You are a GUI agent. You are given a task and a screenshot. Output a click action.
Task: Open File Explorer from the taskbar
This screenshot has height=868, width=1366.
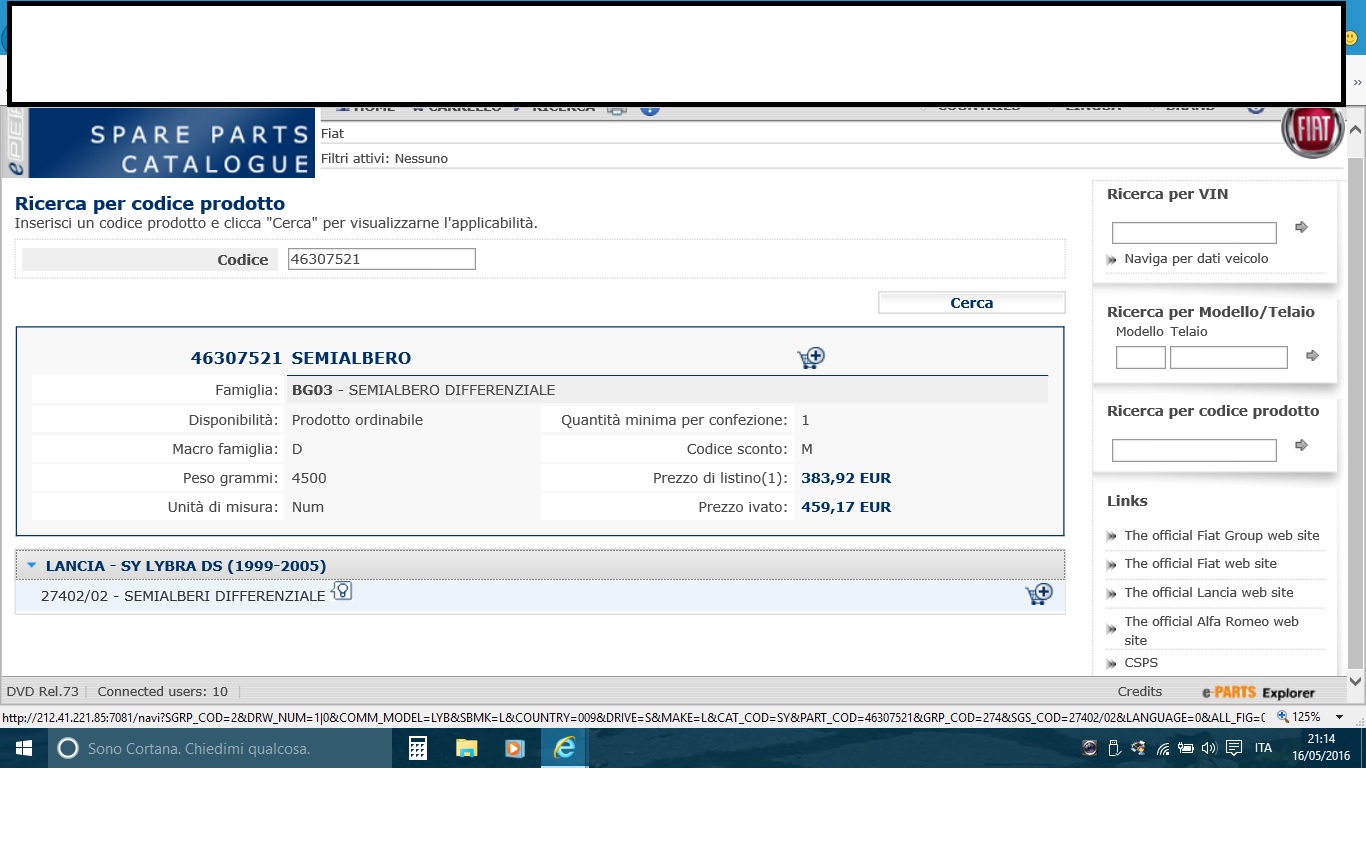click(467, 748)
